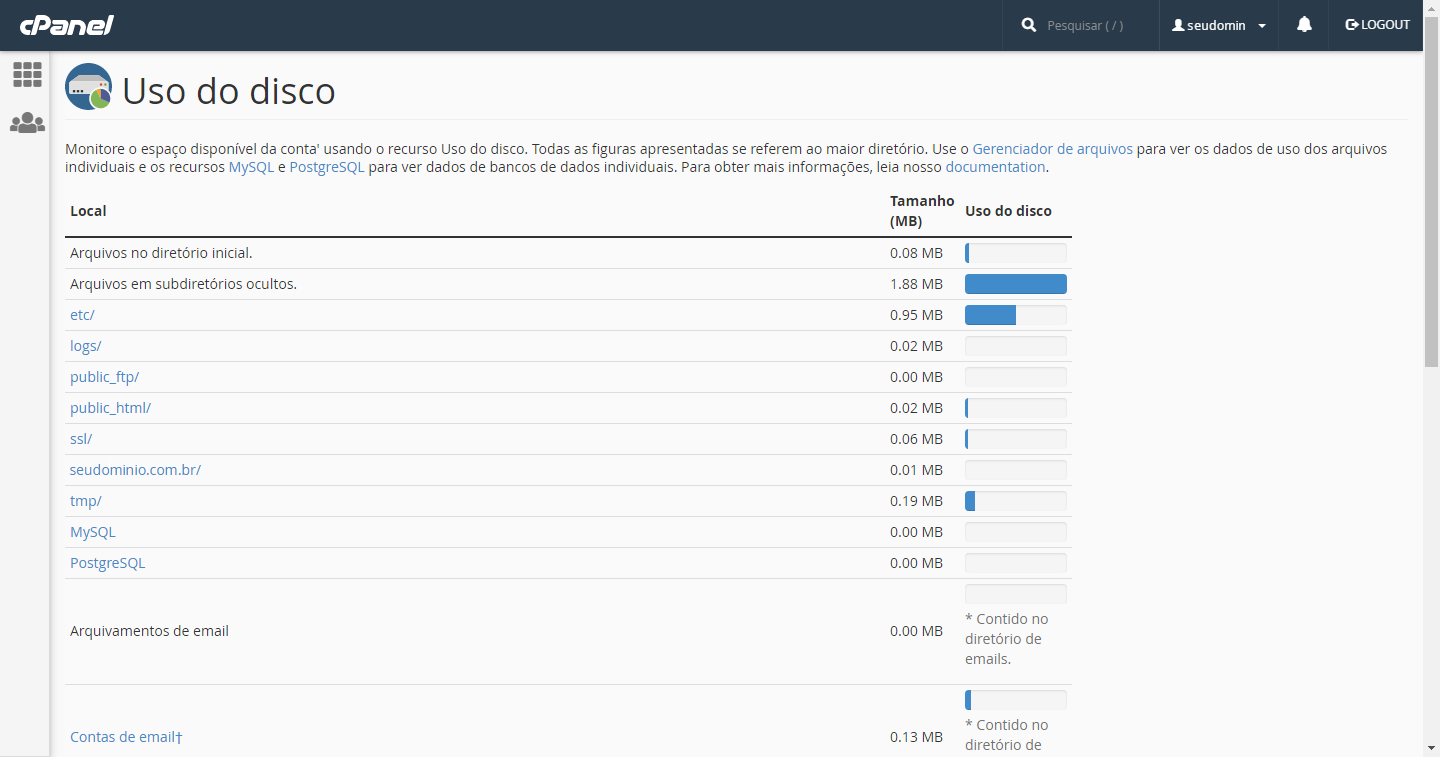Click the Local column header

[88, 211]
